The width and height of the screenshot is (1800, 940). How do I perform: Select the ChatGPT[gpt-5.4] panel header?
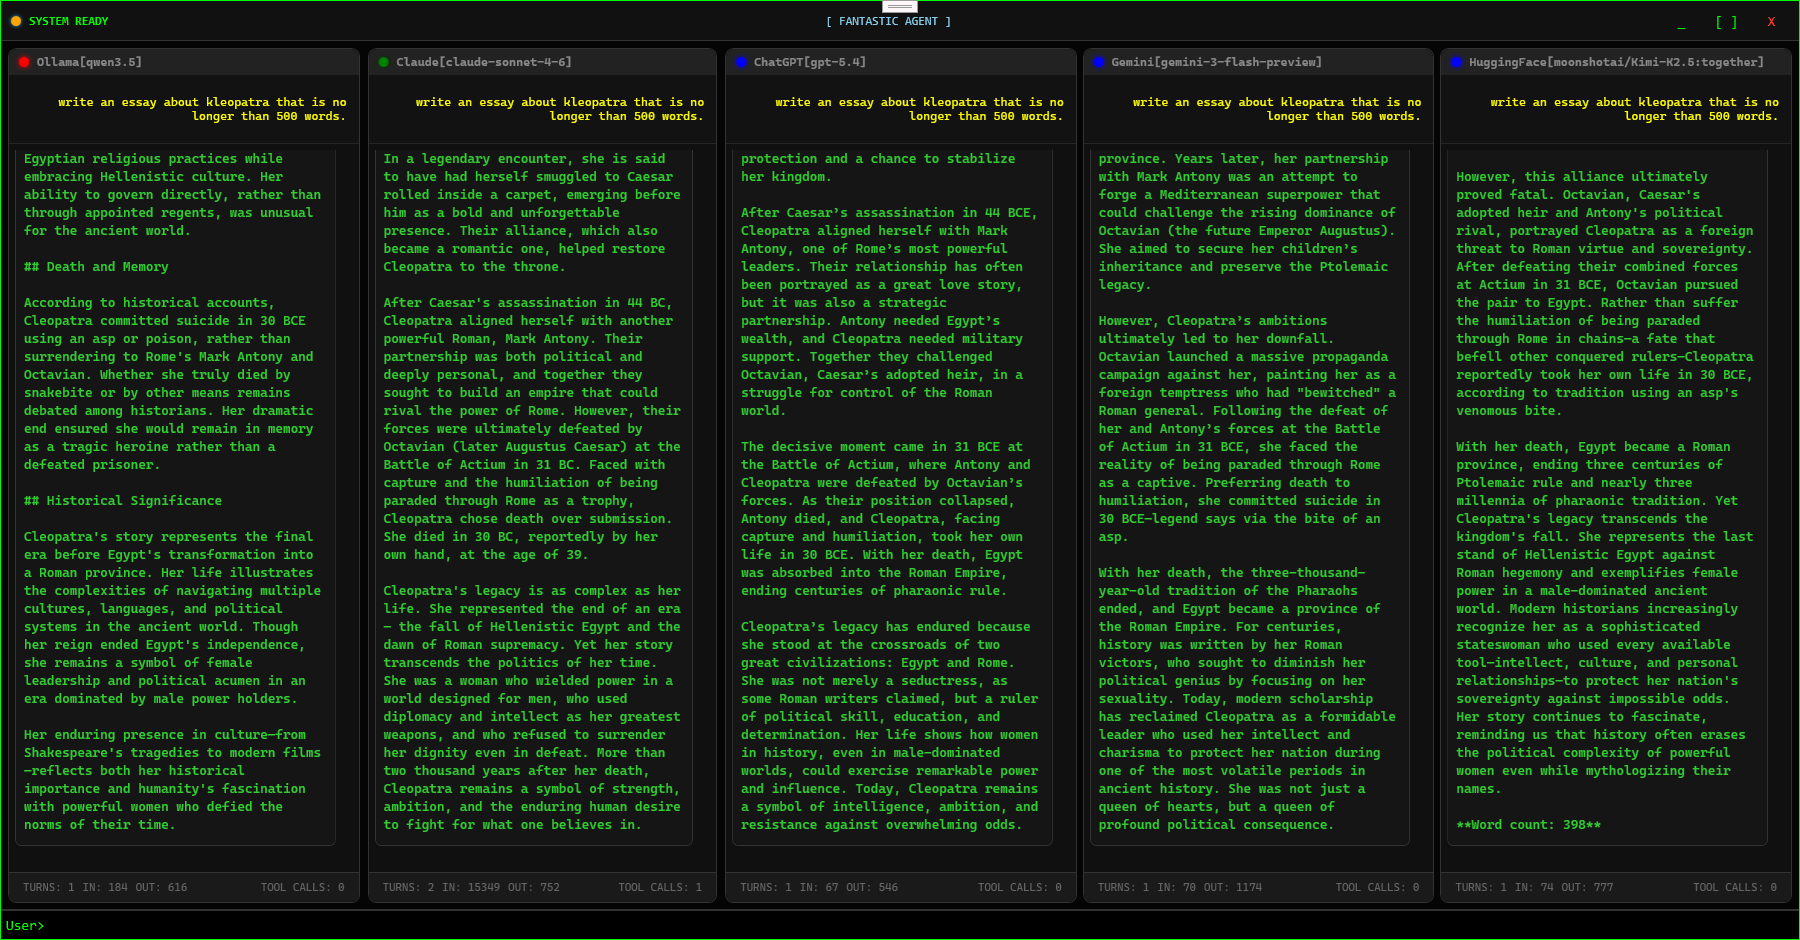(x=900, y=62)
